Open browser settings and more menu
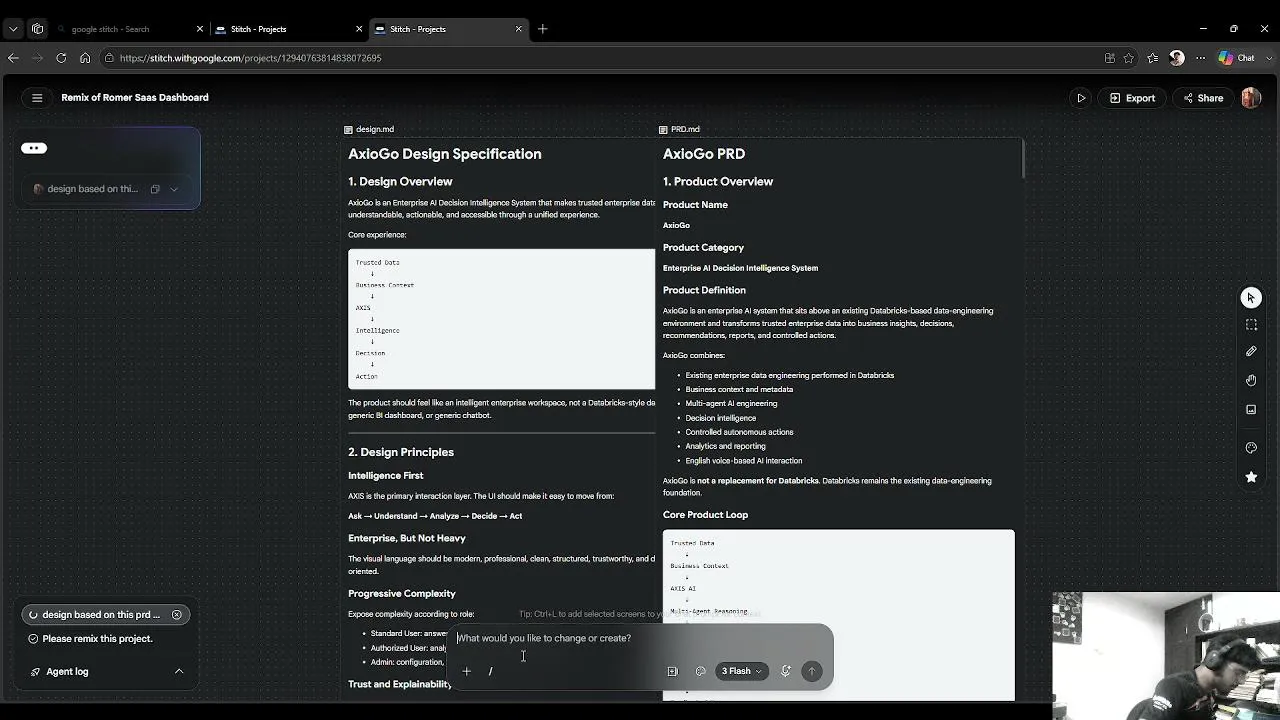The image size is (1280, 720). 1201,58
